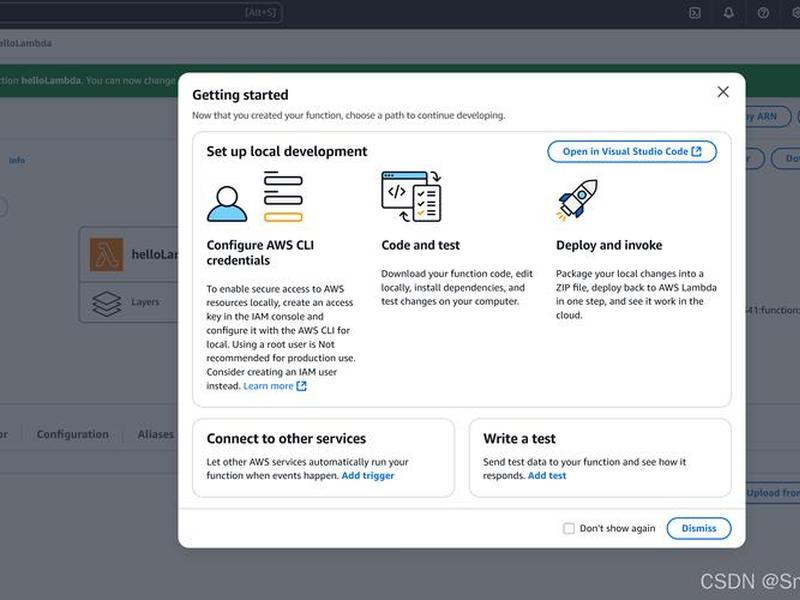
Task: Click the Deploy and invoke heading
Action: (609, 245)
